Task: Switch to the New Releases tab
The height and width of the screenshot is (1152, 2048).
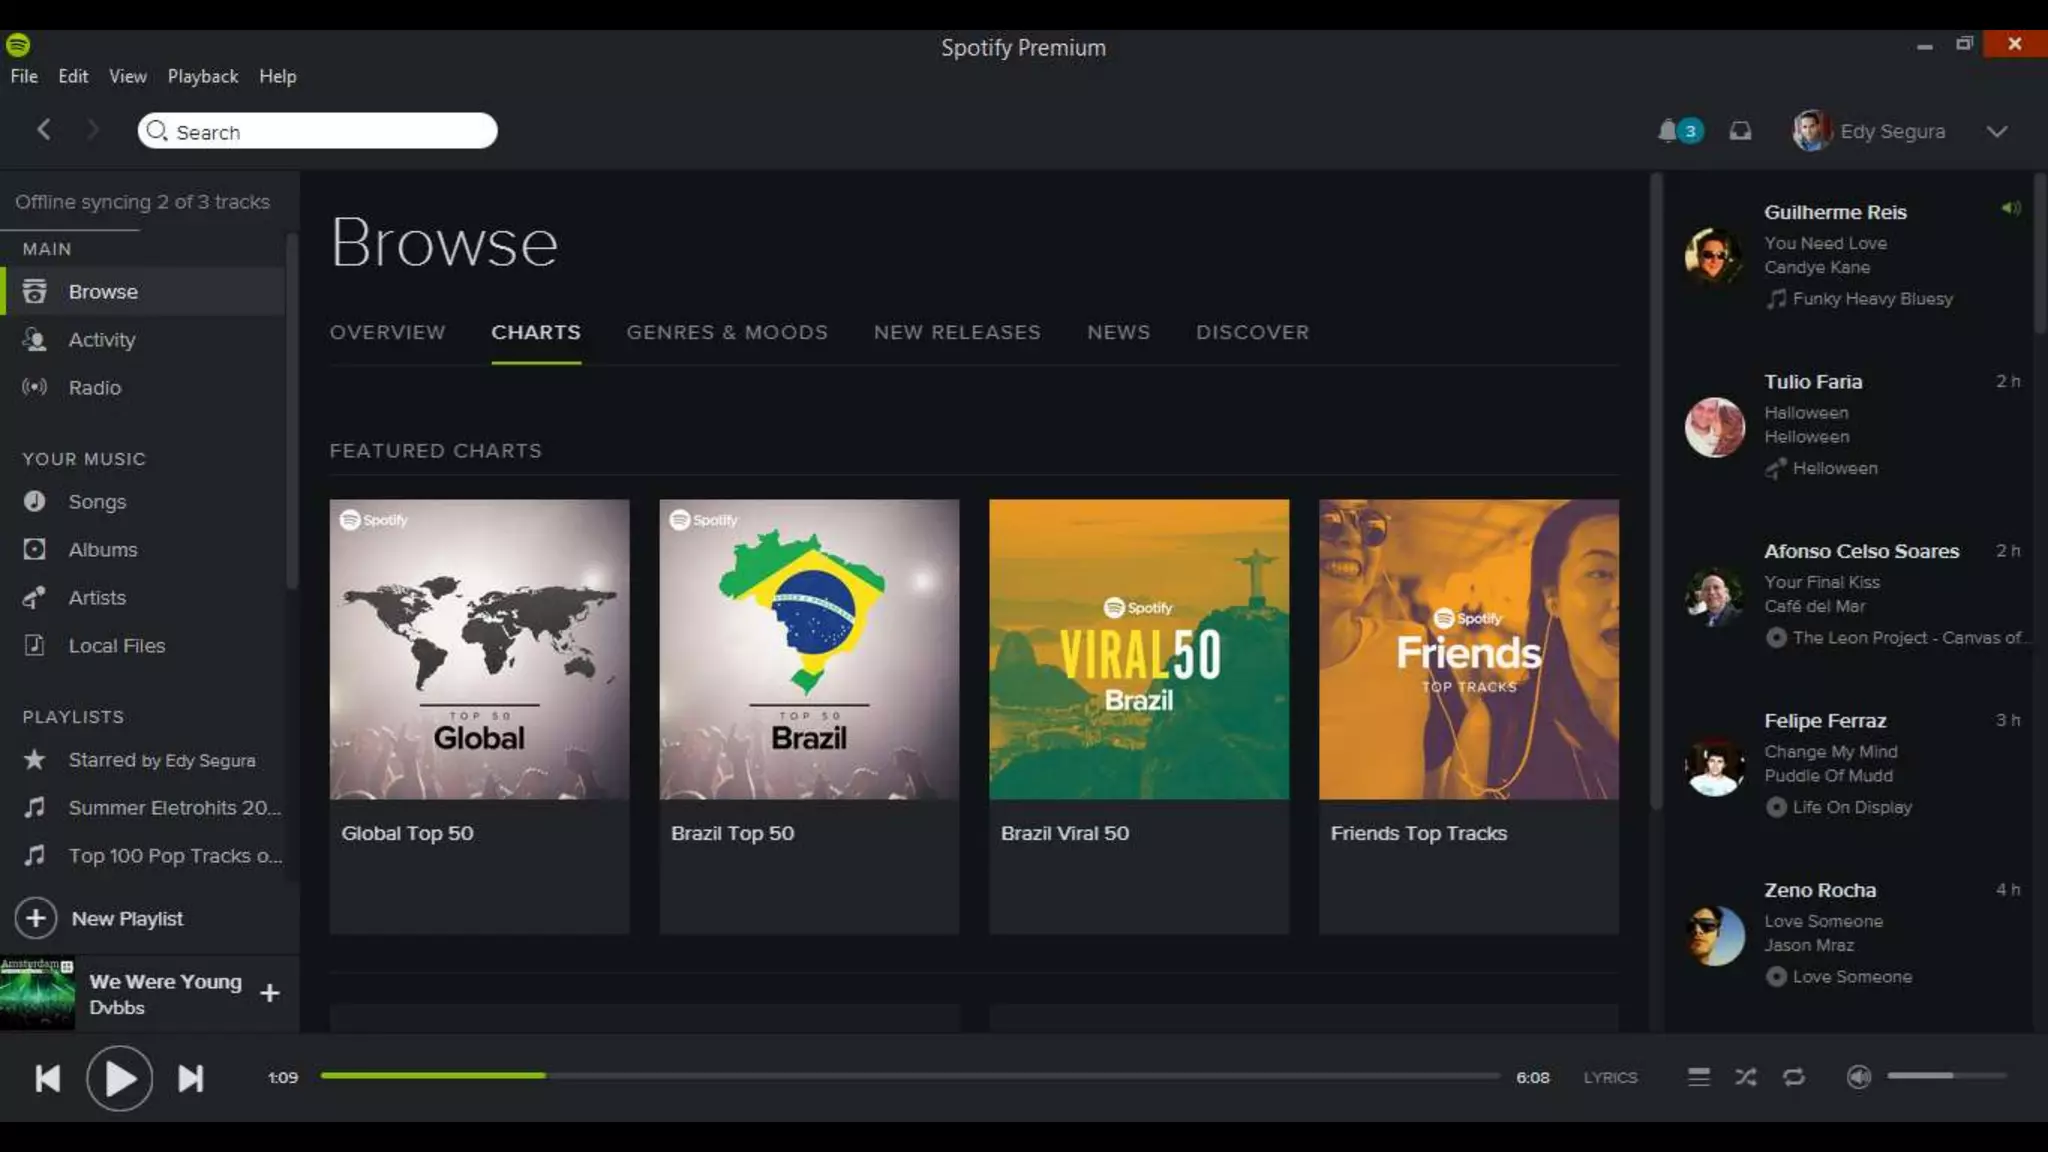Action: click(x=957, y=332)
